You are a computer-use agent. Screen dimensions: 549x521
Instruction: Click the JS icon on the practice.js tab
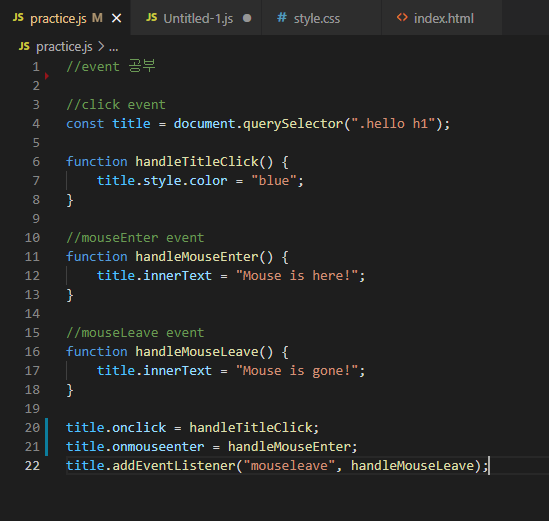[x=18, y=17]
